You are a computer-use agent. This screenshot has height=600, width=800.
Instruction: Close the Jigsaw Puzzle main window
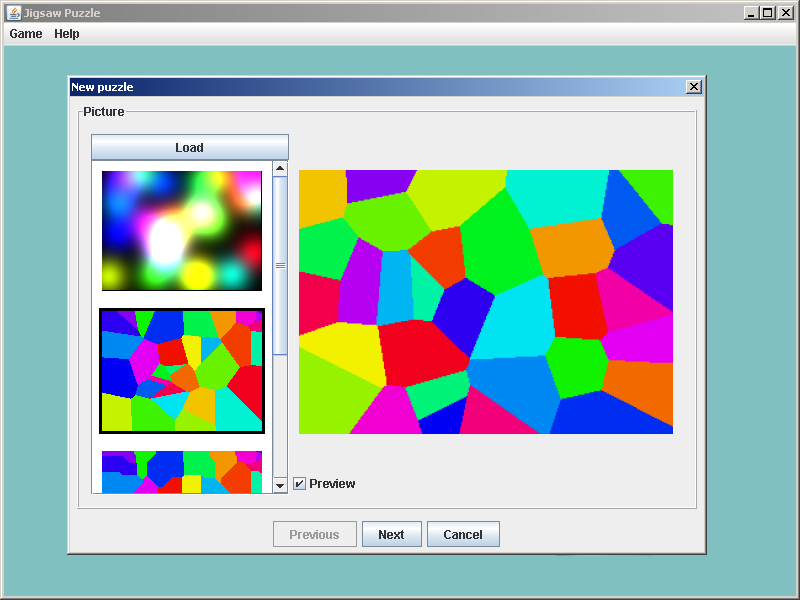pos(784,13)
